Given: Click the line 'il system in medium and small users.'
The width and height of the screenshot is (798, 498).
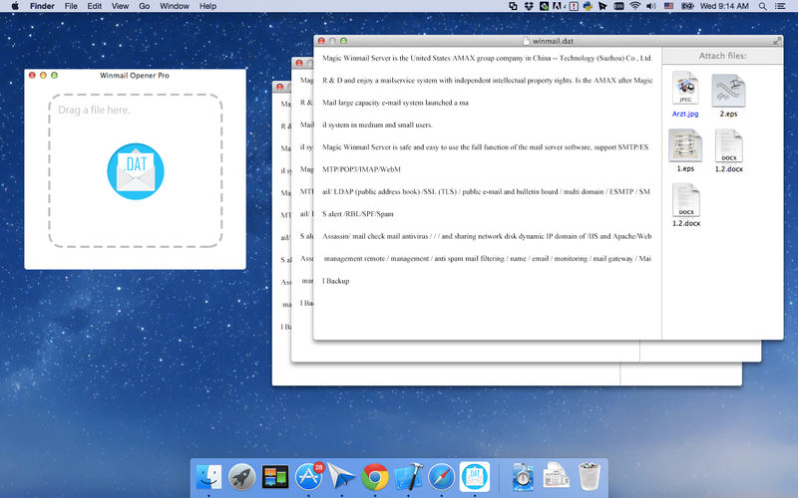Looking at the screenshot, I should click(x=377, y=125).
